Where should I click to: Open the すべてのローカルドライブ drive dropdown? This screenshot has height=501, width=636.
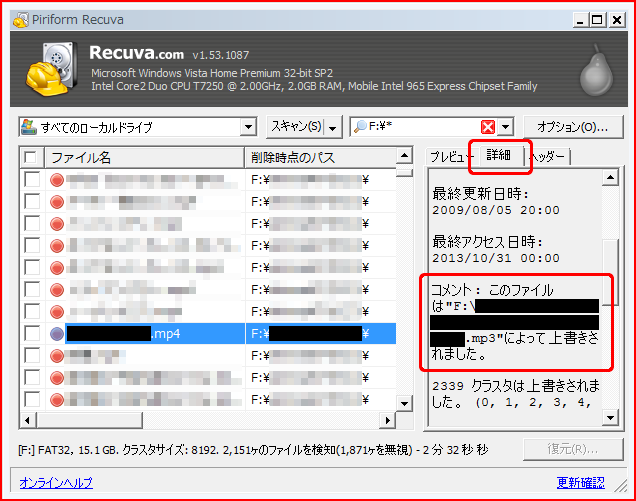coord(248,127)
